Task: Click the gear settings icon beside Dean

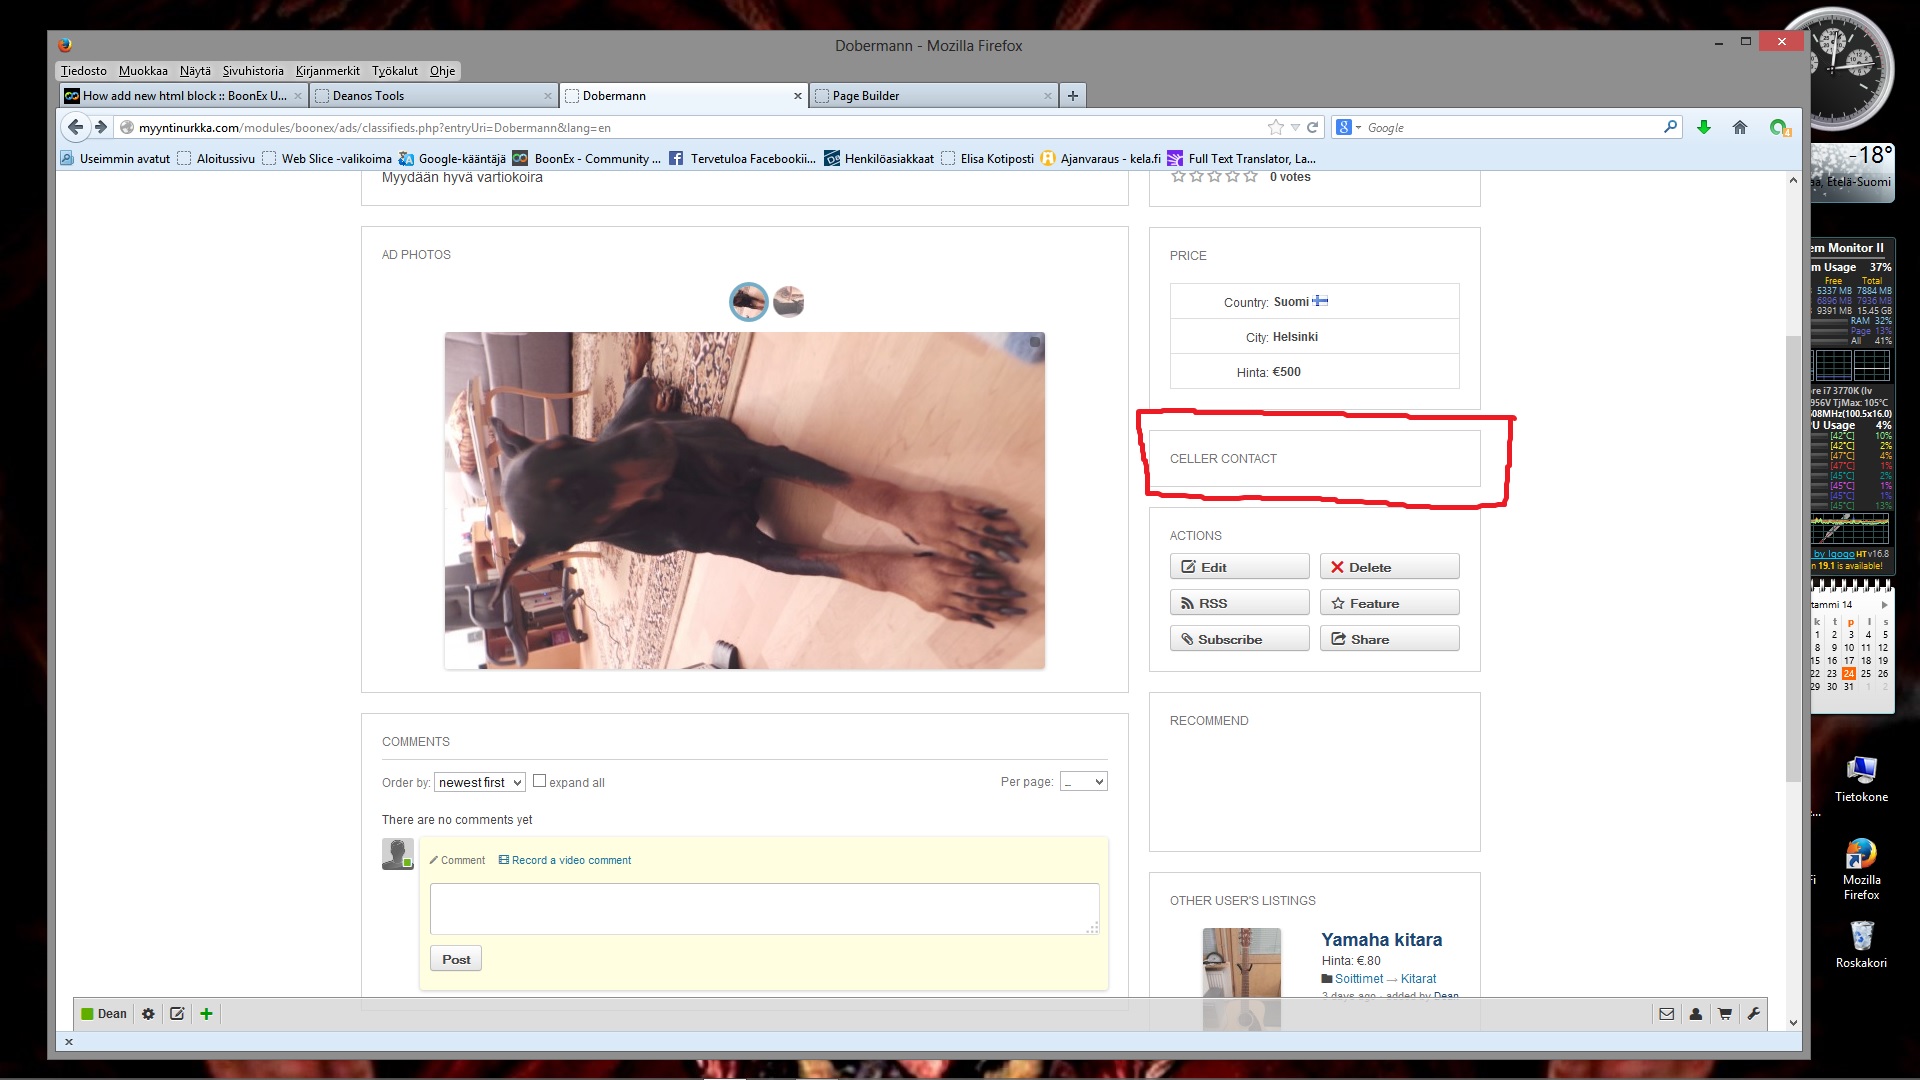Action: (148, 1014)
